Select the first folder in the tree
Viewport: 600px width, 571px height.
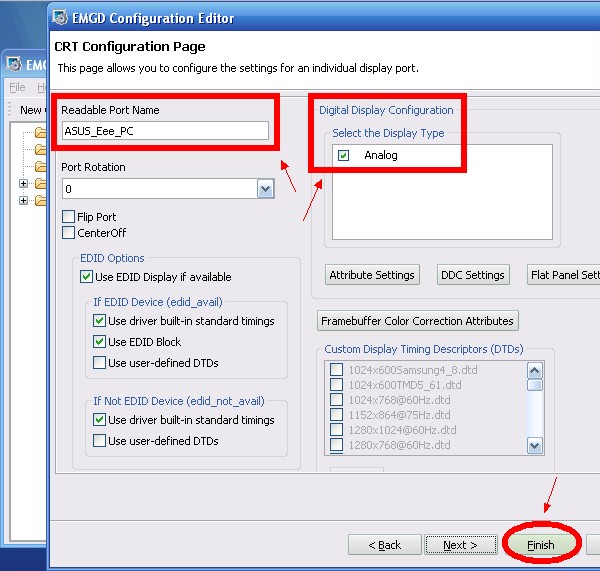click(x=40, y=132)
